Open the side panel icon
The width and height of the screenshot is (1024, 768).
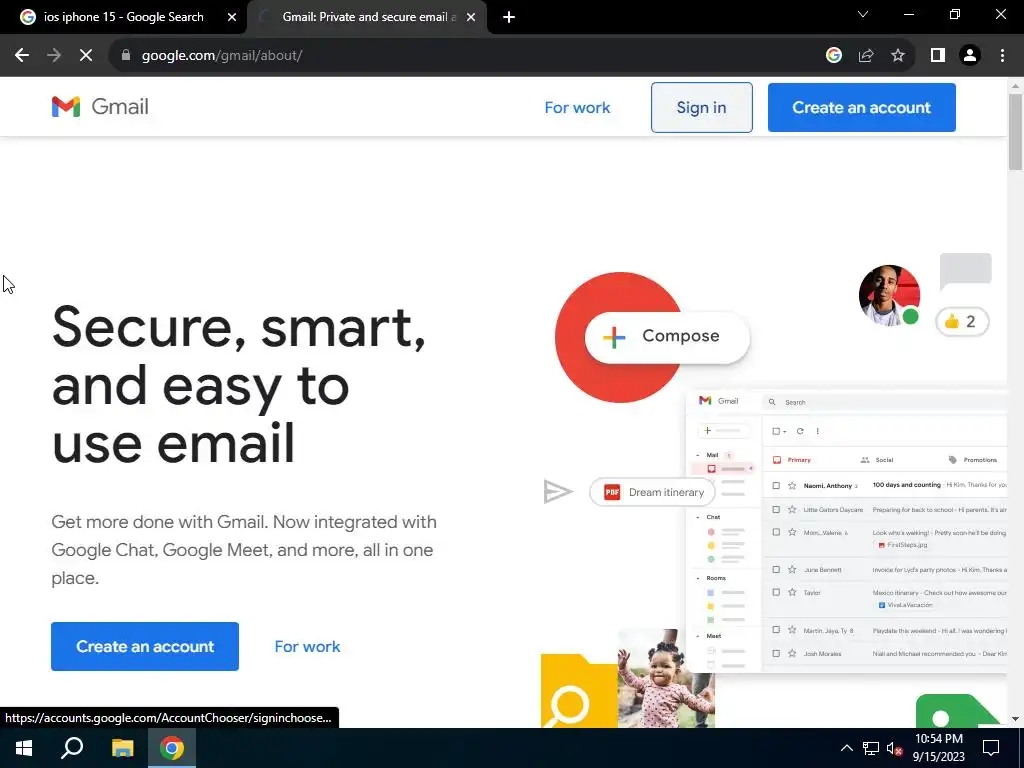pos(938,56)
